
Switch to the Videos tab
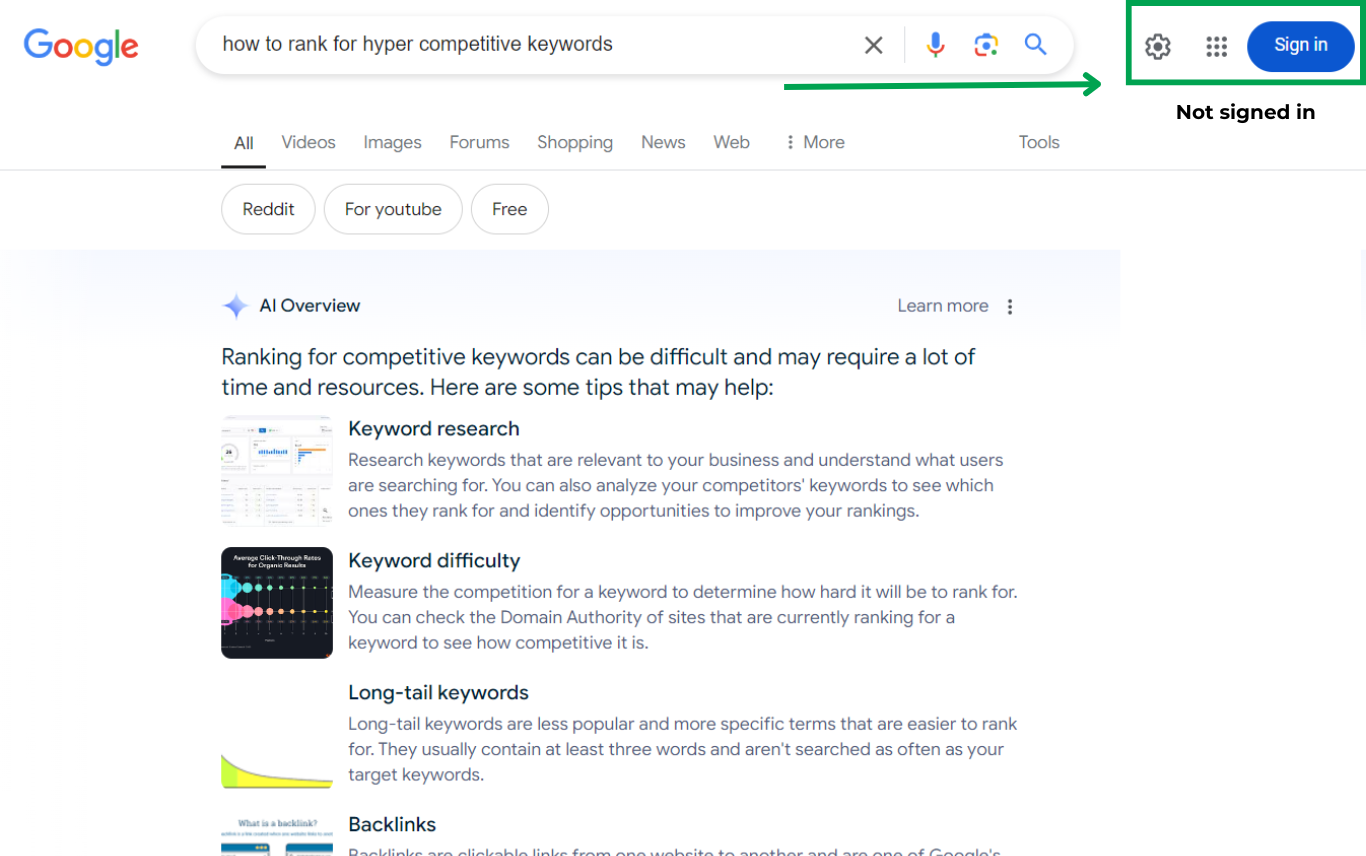(x=308, y=142)
